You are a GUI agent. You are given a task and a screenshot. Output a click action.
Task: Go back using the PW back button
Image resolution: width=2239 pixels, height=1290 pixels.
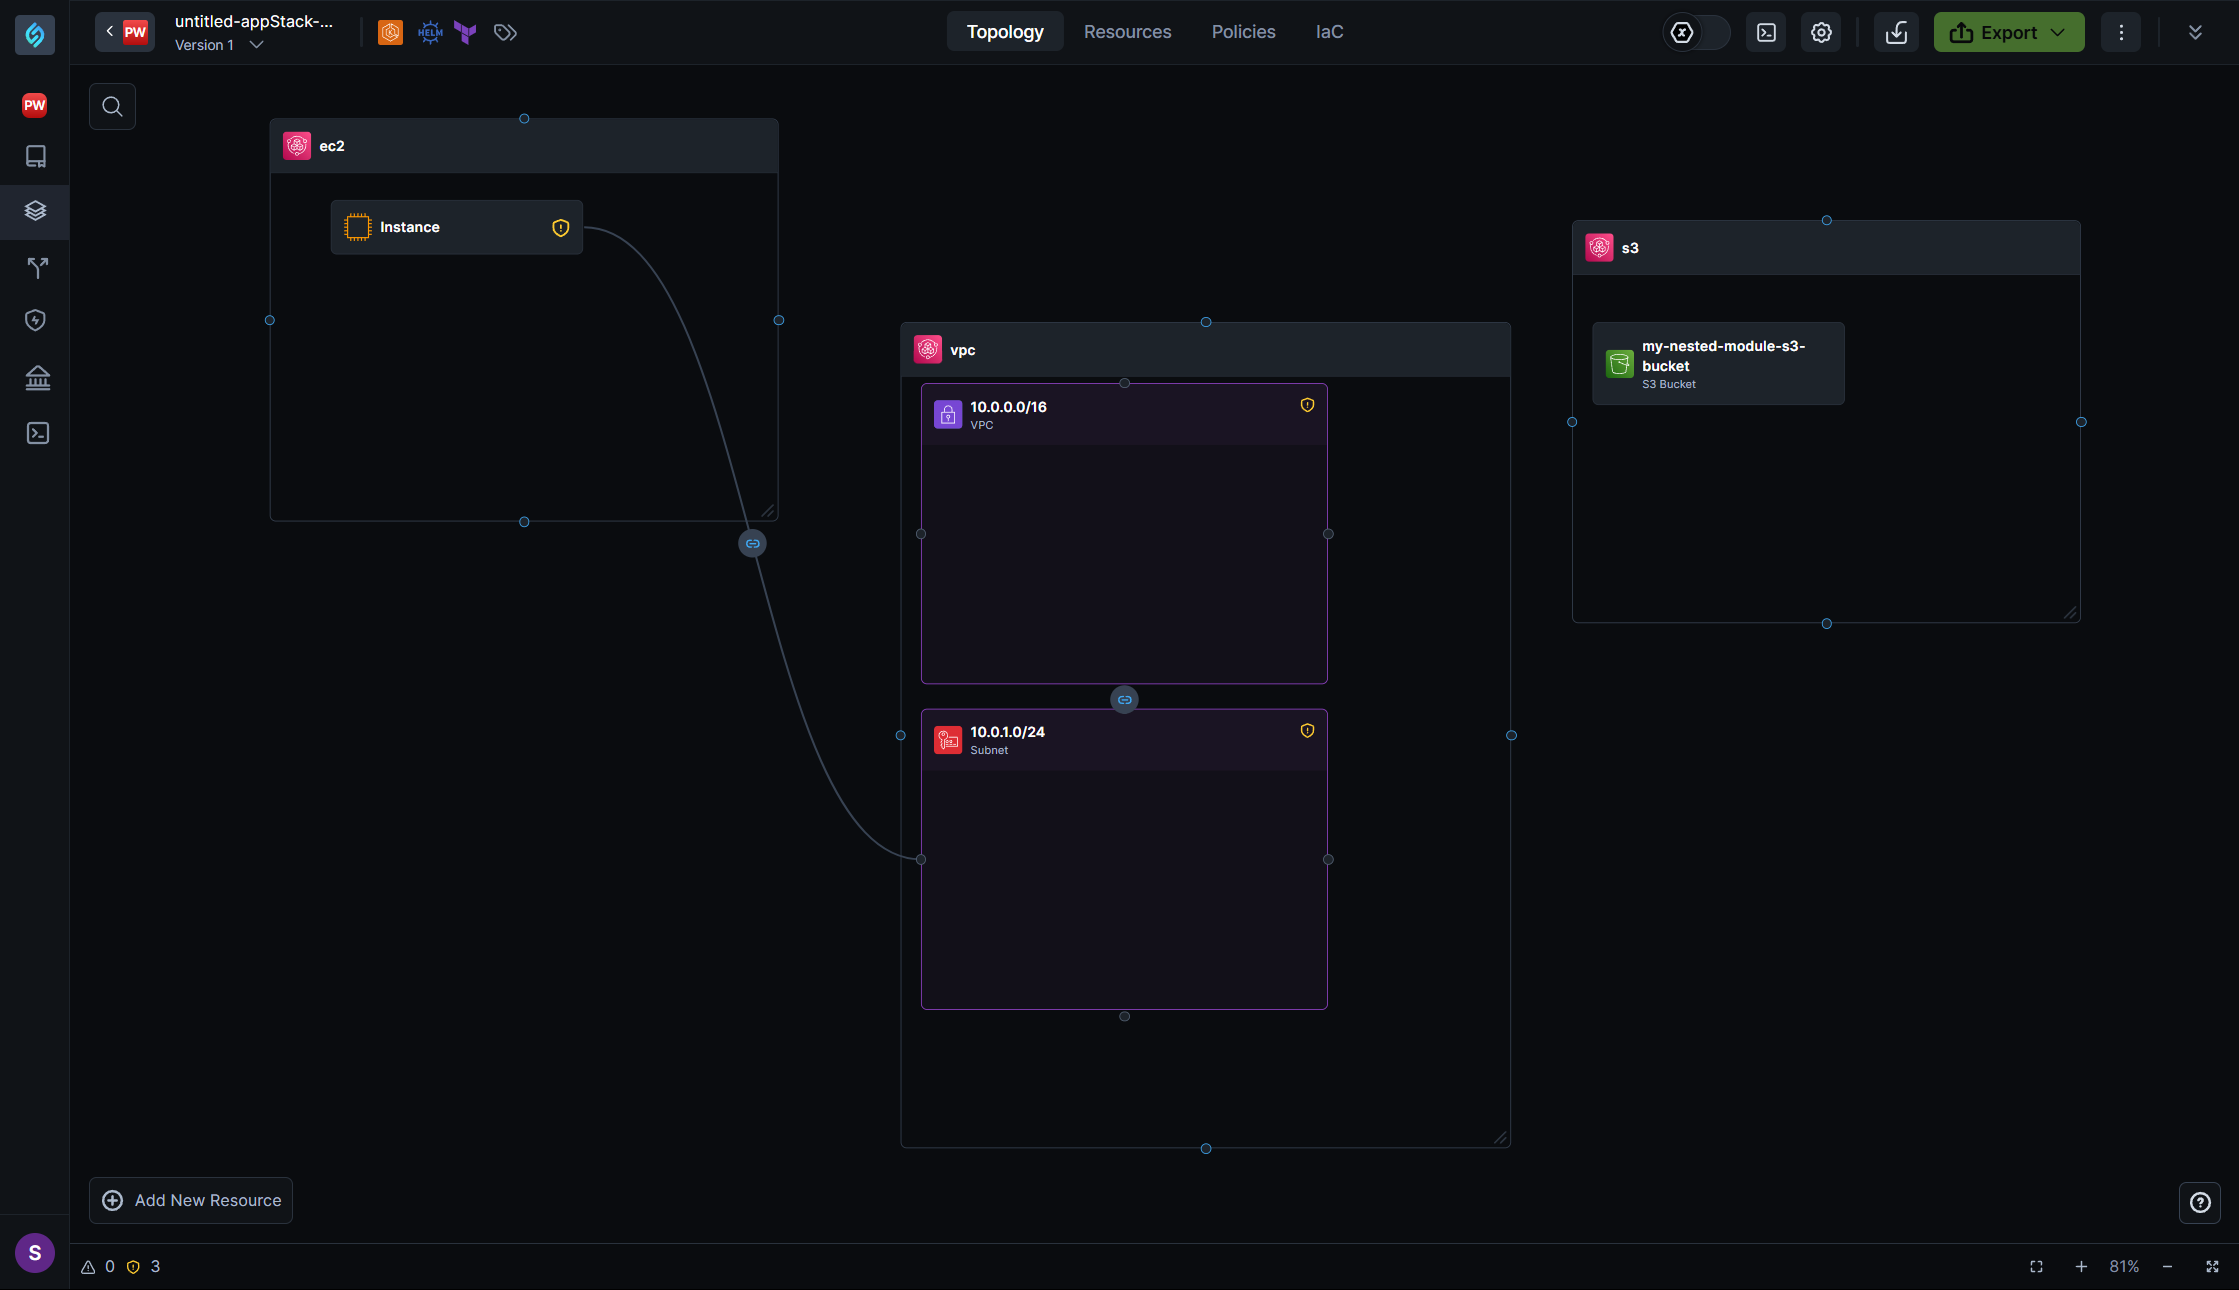coord(125,32)
